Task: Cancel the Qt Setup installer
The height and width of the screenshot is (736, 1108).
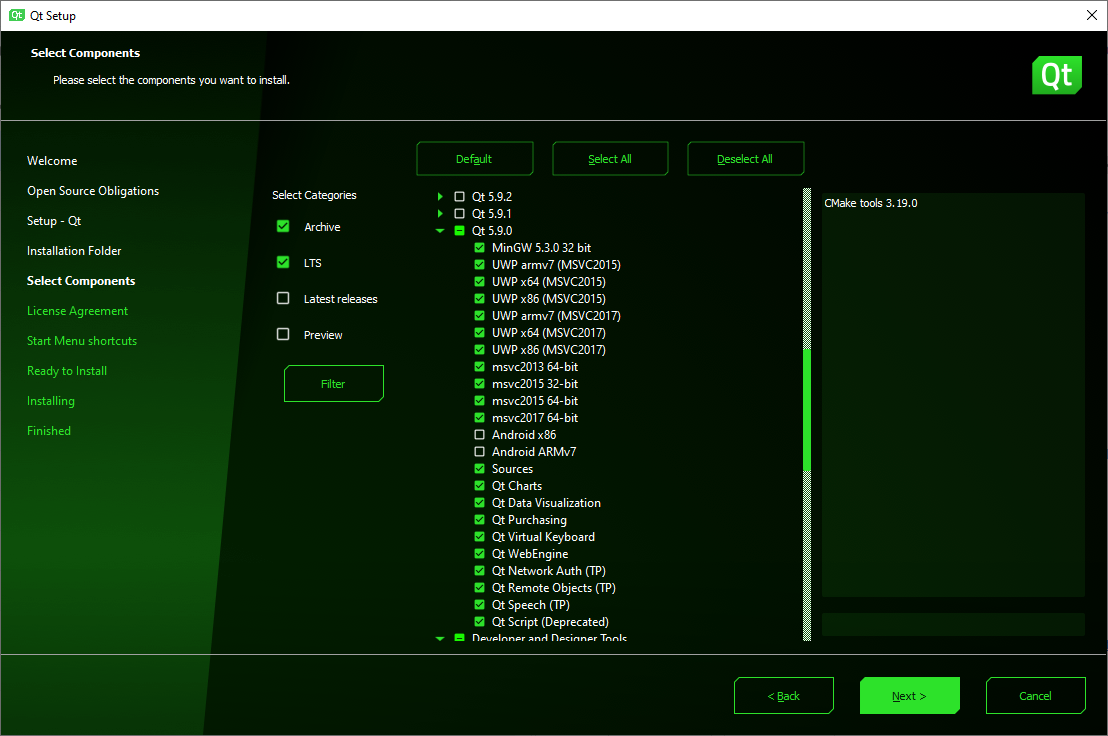Action: [1035, 696]
